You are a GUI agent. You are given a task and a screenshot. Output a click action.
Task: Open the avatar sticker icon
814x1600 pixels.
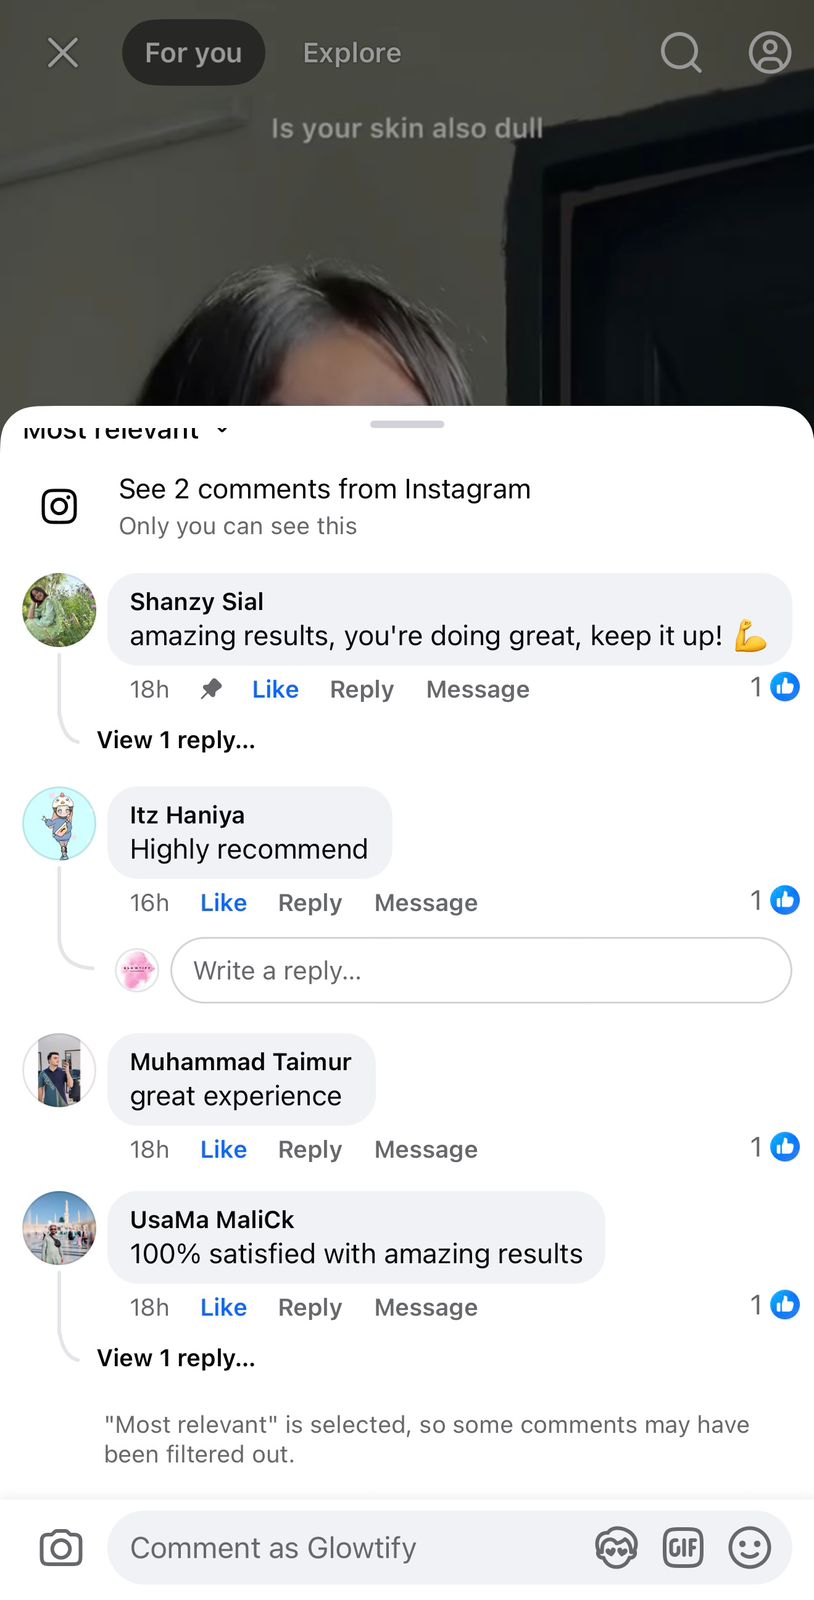[x=616, y=1548]
